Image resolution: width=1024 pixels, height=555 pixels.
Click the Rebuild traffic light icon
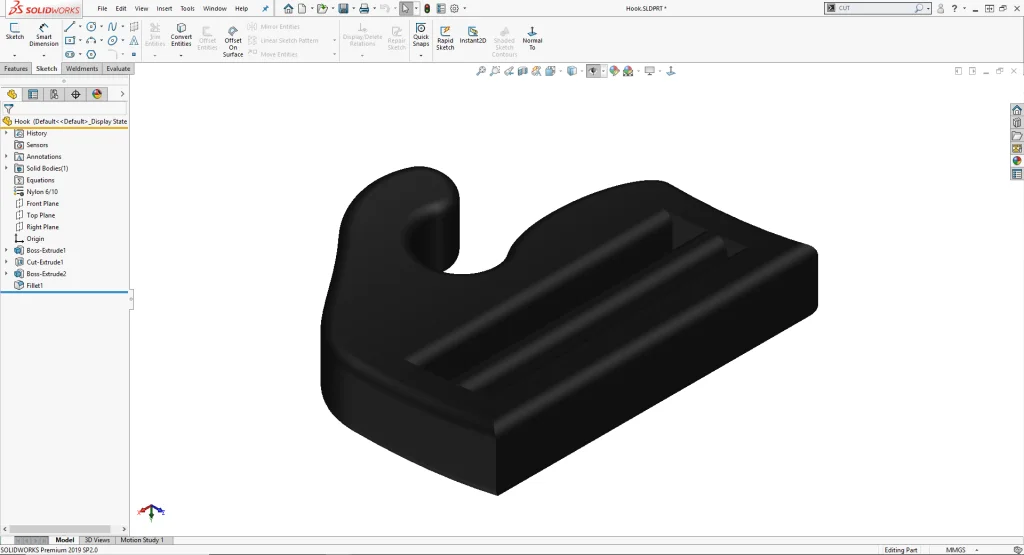tap(427, 8)
